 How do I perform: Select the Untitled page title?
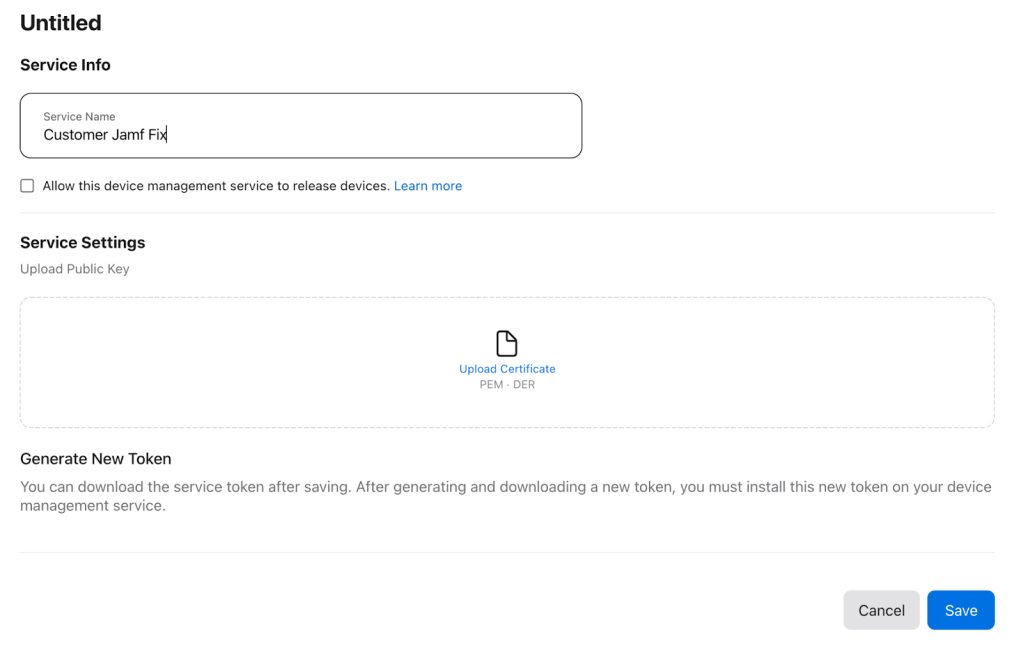(x=61, y=23)
